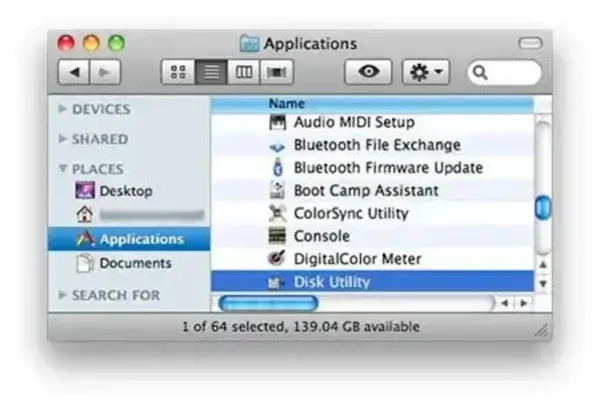Click the horizontal scroll right arrow

[x=523, y=303]
